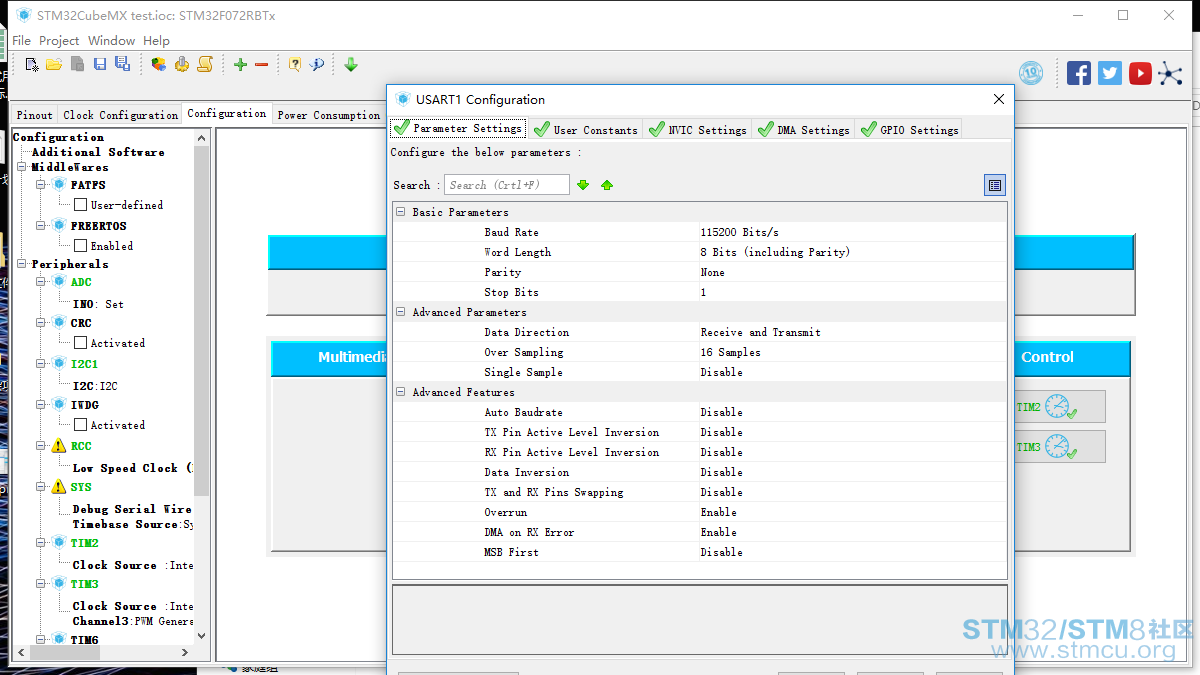Open the NVIC Settings tab

pos(698,129)
